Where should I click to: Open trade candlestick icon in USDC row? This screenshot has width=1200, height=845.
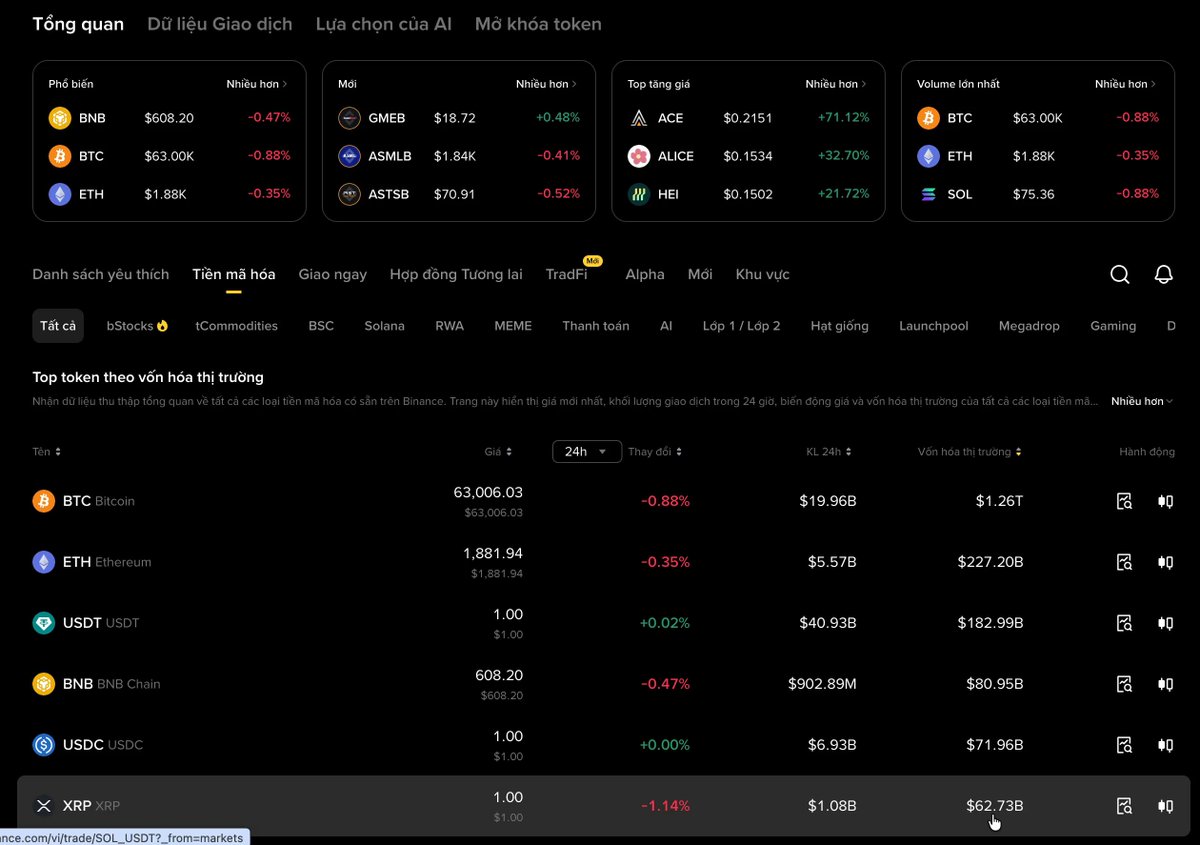pyautogui.click(x=1165, y=745)
